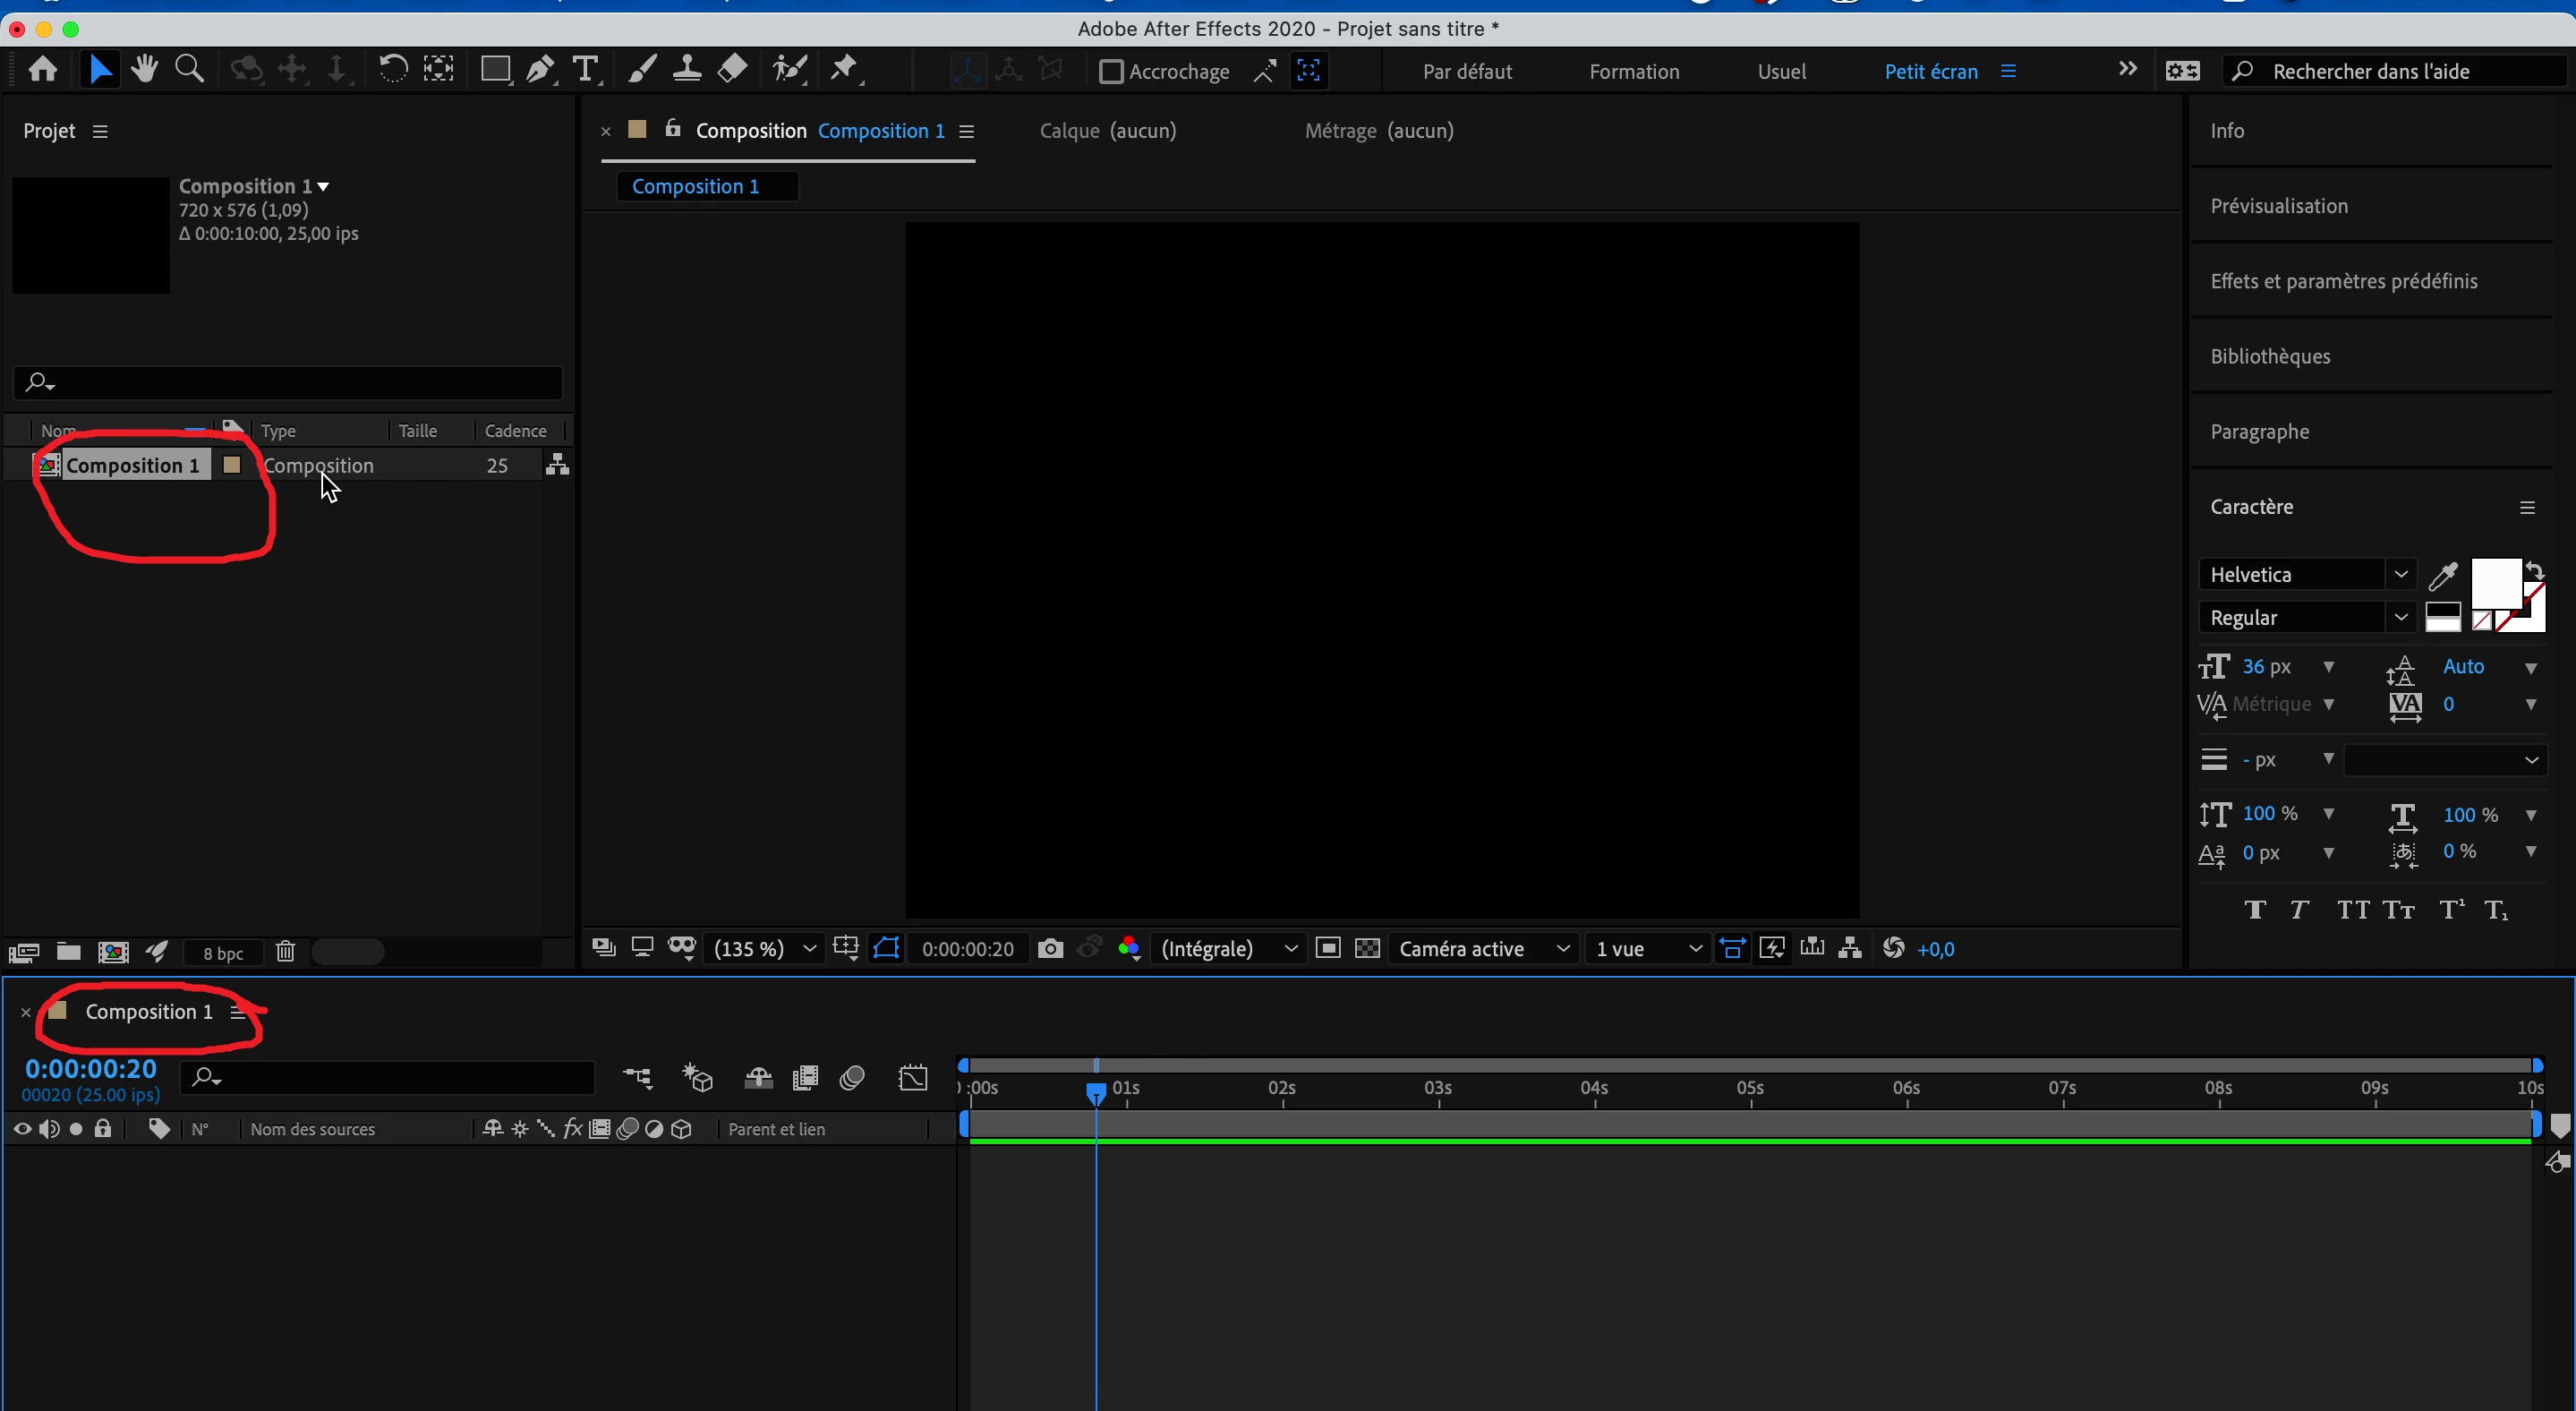Toggle Faux Bold text style

pyautogui.click(x=2254, y=910)
